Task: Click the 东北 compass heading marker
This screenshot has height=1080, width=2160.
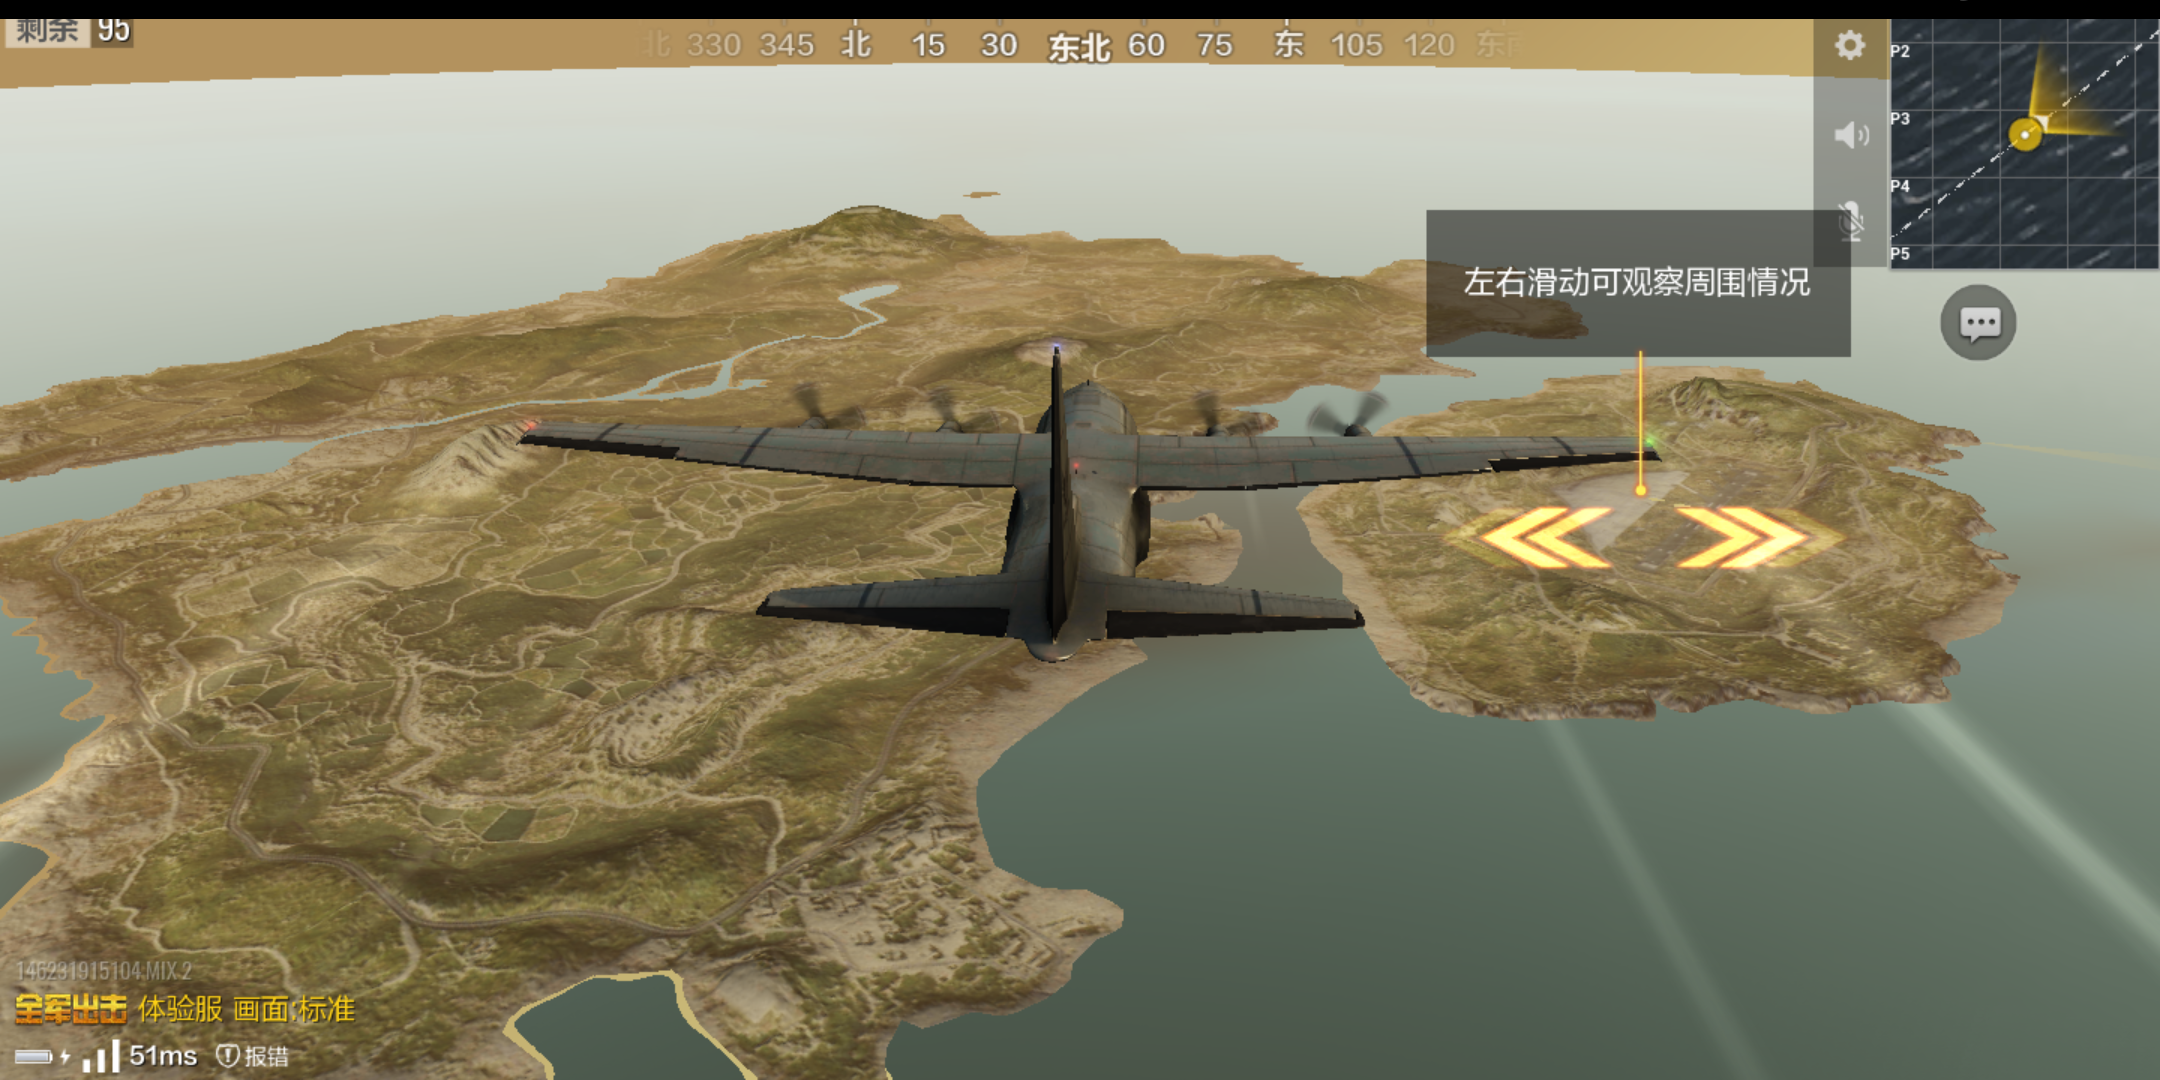Action: (x=1079, y=46)
